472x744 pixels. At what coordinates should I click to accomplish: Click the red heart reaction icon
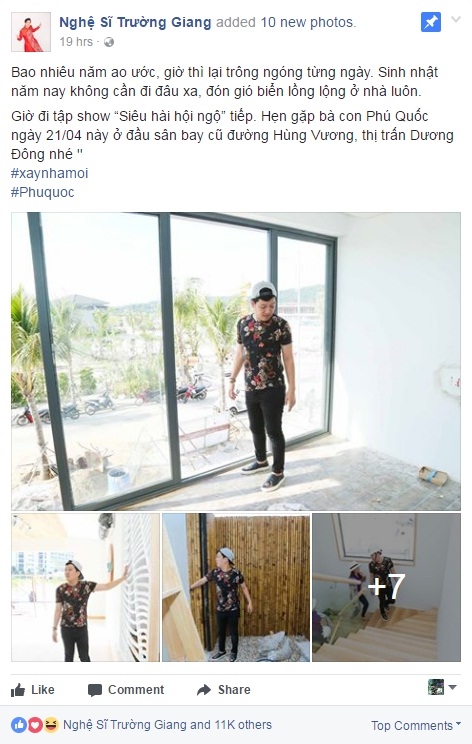point(35,725)
